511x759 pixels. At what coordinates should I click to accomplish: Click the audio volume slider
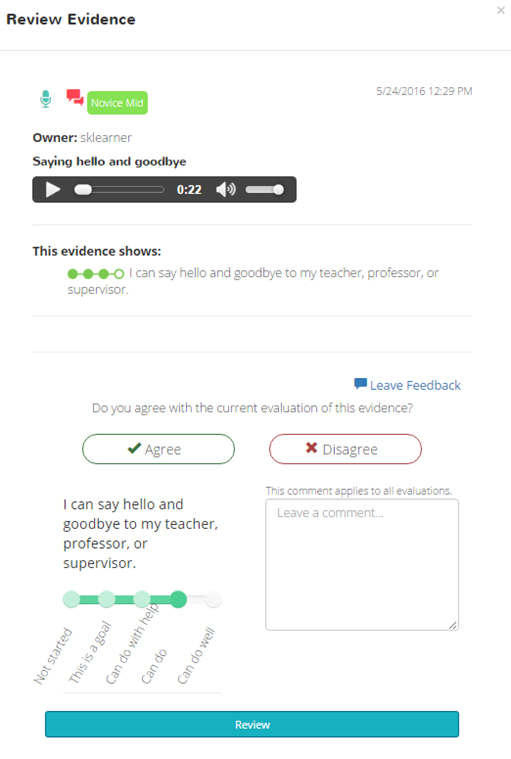(x=264, y=189)
